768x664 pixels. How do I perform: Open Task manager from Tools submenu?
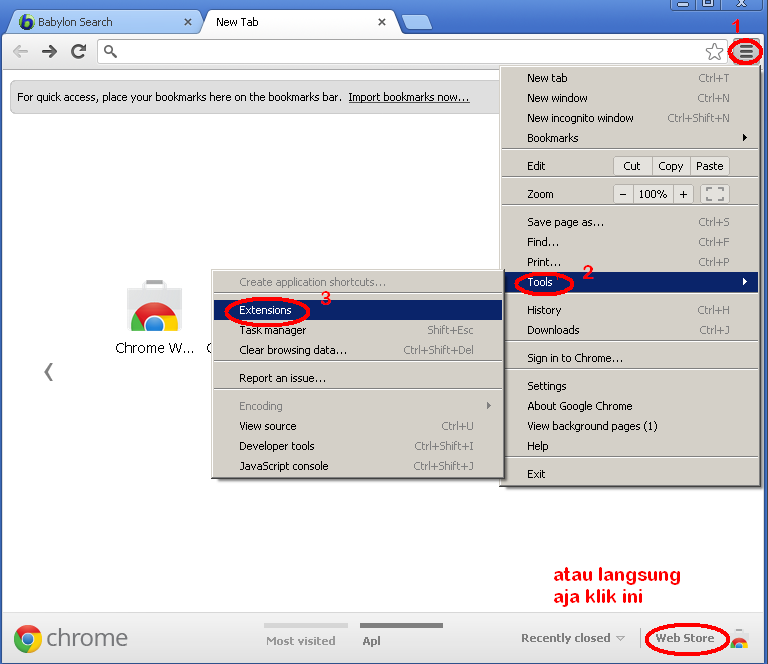click(x=358, y=330)
